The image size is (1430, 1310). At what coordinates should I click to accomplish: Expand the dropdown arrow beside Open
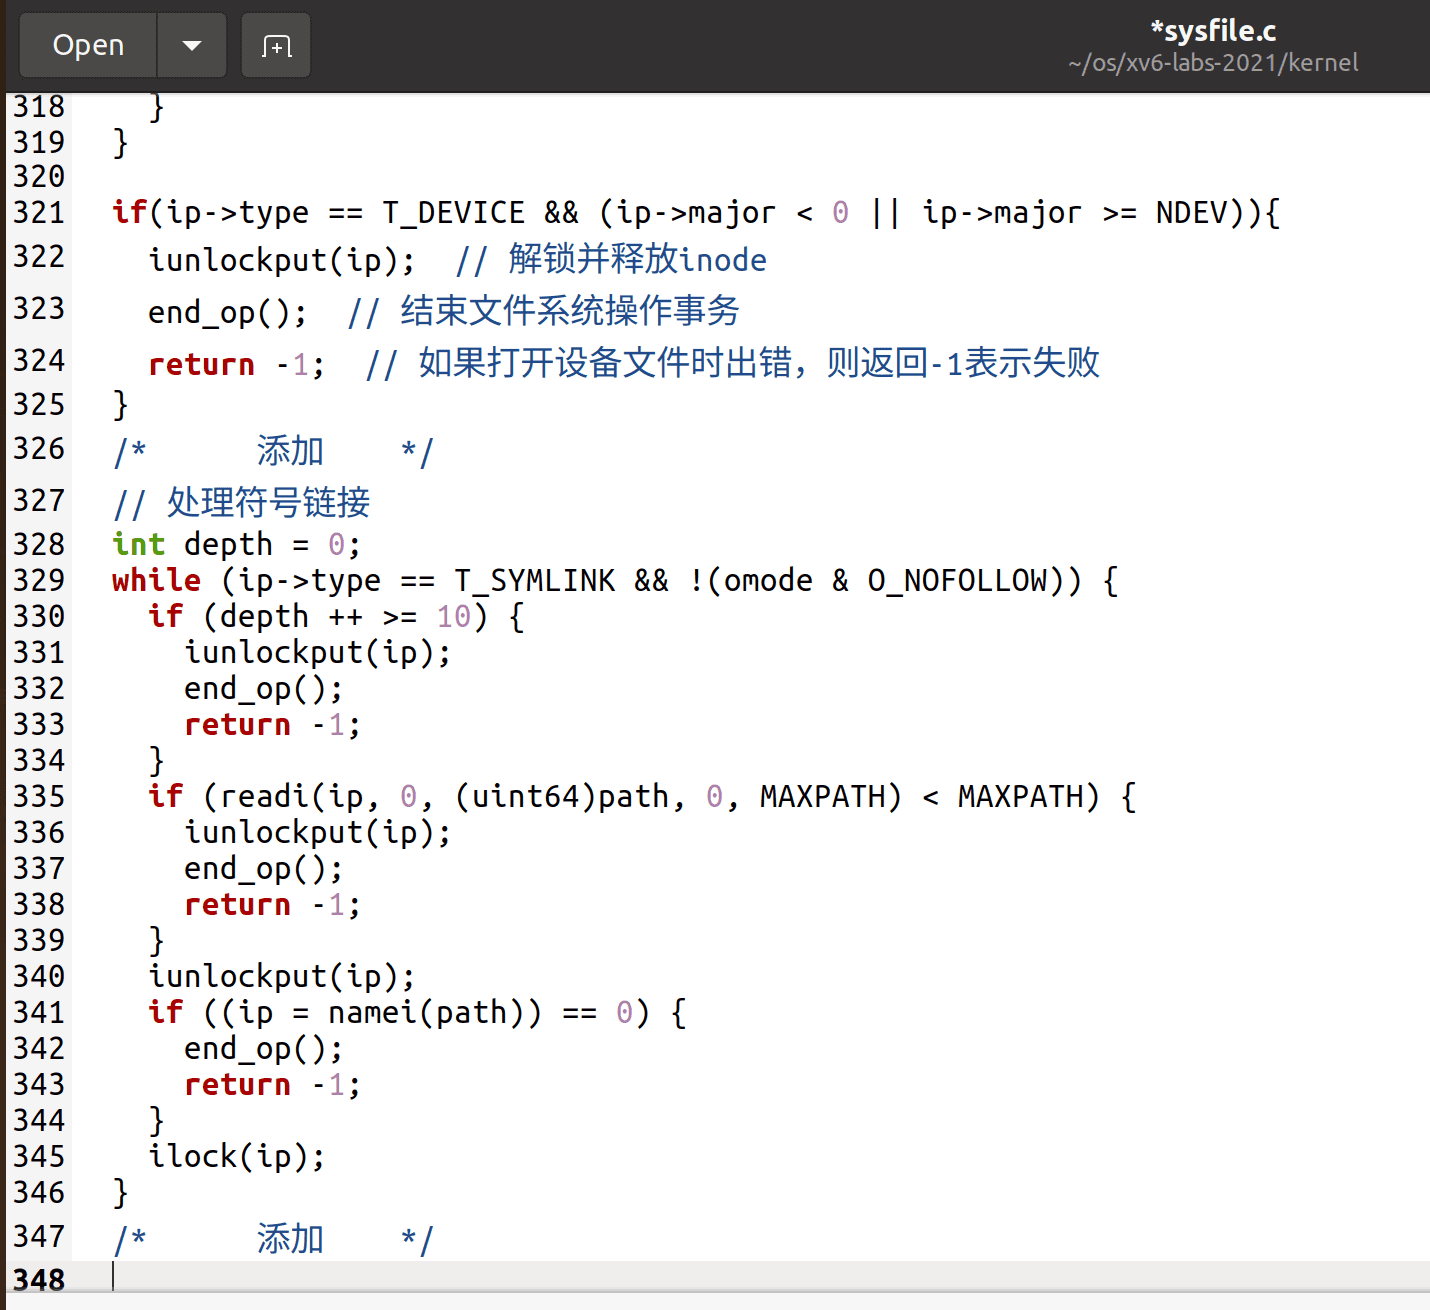point(192,46)
